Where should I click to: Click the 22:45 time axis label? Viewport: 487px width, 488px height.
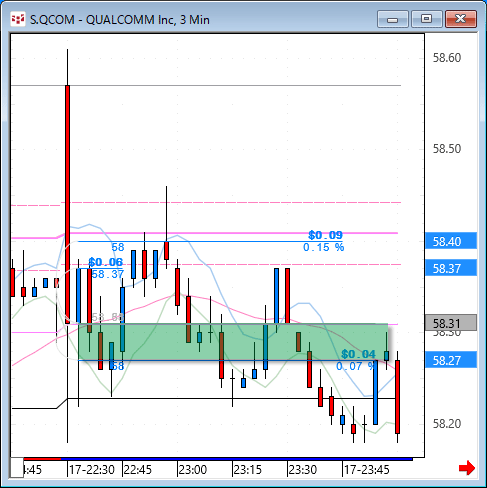click(x=138, y=470)
